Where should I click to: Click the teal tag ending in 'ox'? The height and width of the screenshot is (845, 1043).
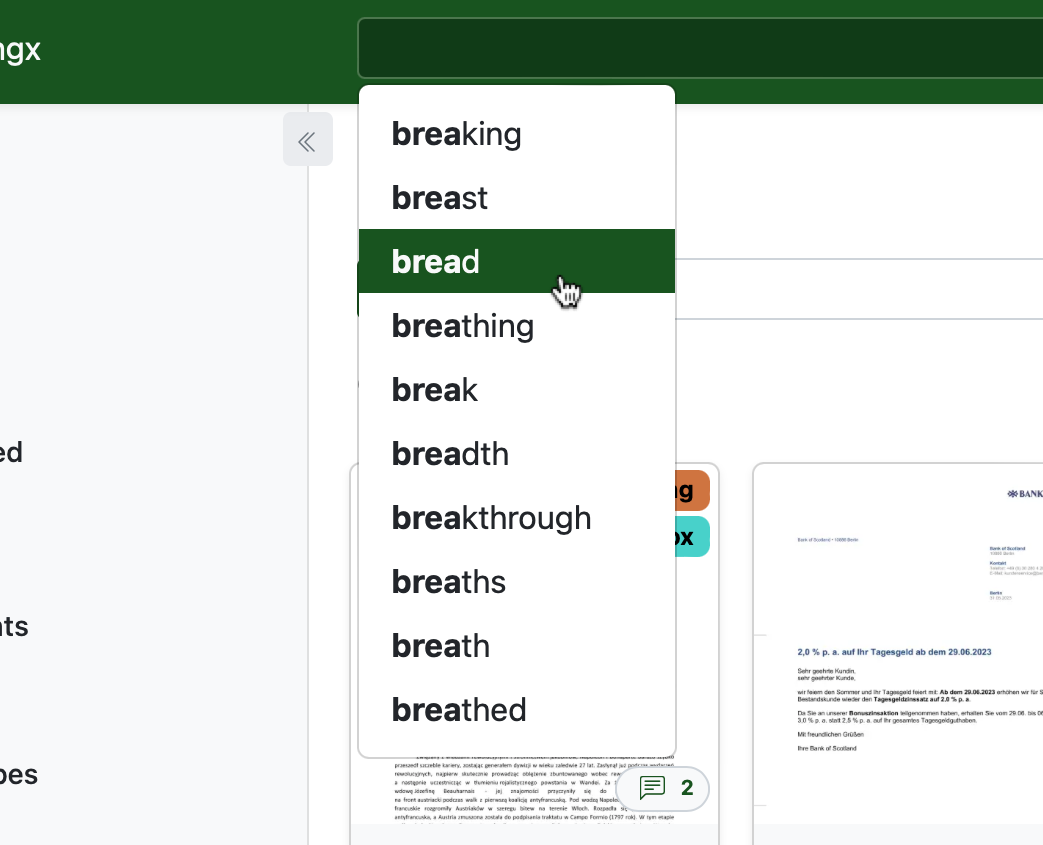tap(692, 537)
